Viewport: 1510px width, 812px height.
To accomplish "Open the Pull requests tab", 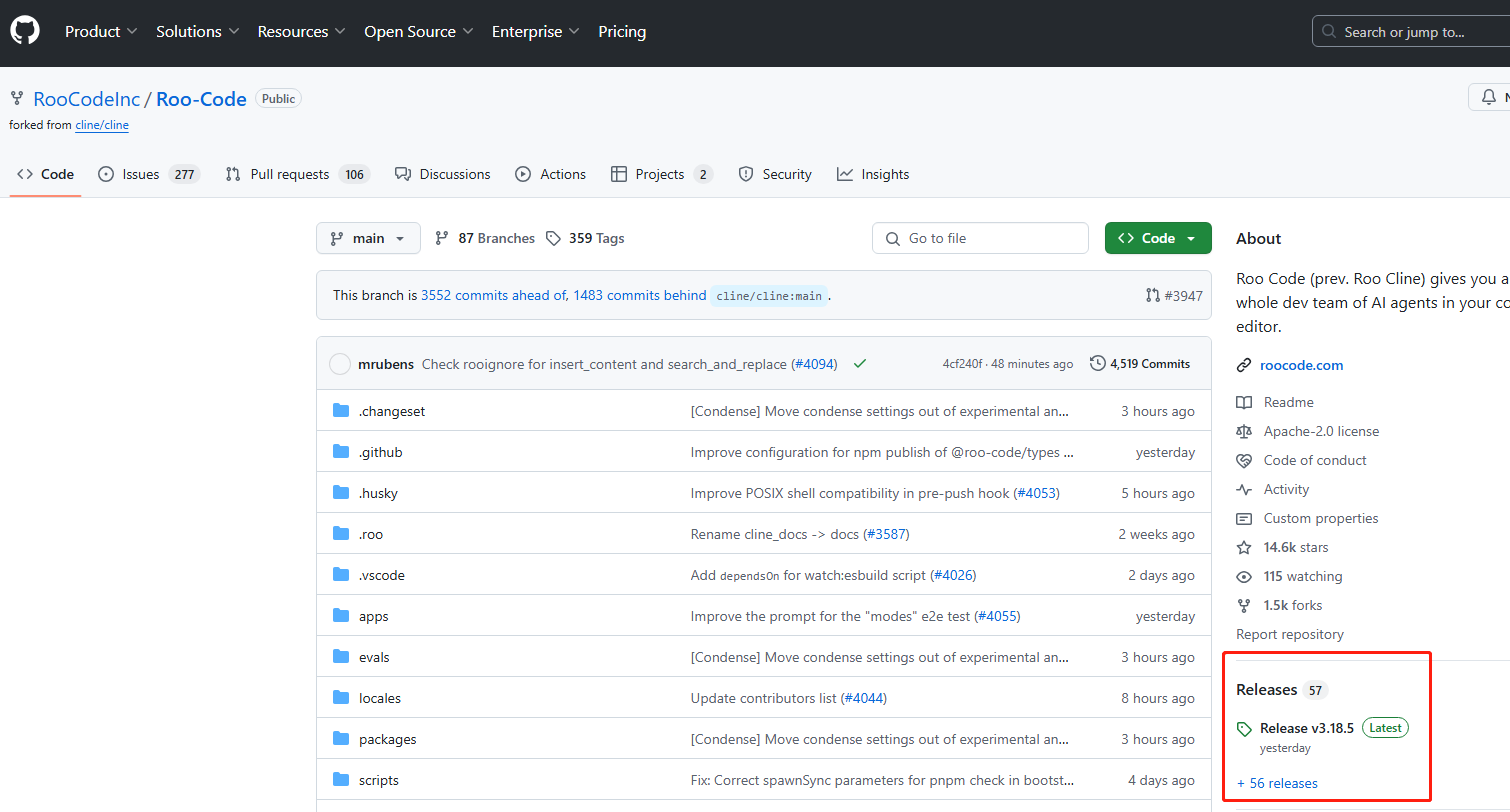I will coord(297,174).
